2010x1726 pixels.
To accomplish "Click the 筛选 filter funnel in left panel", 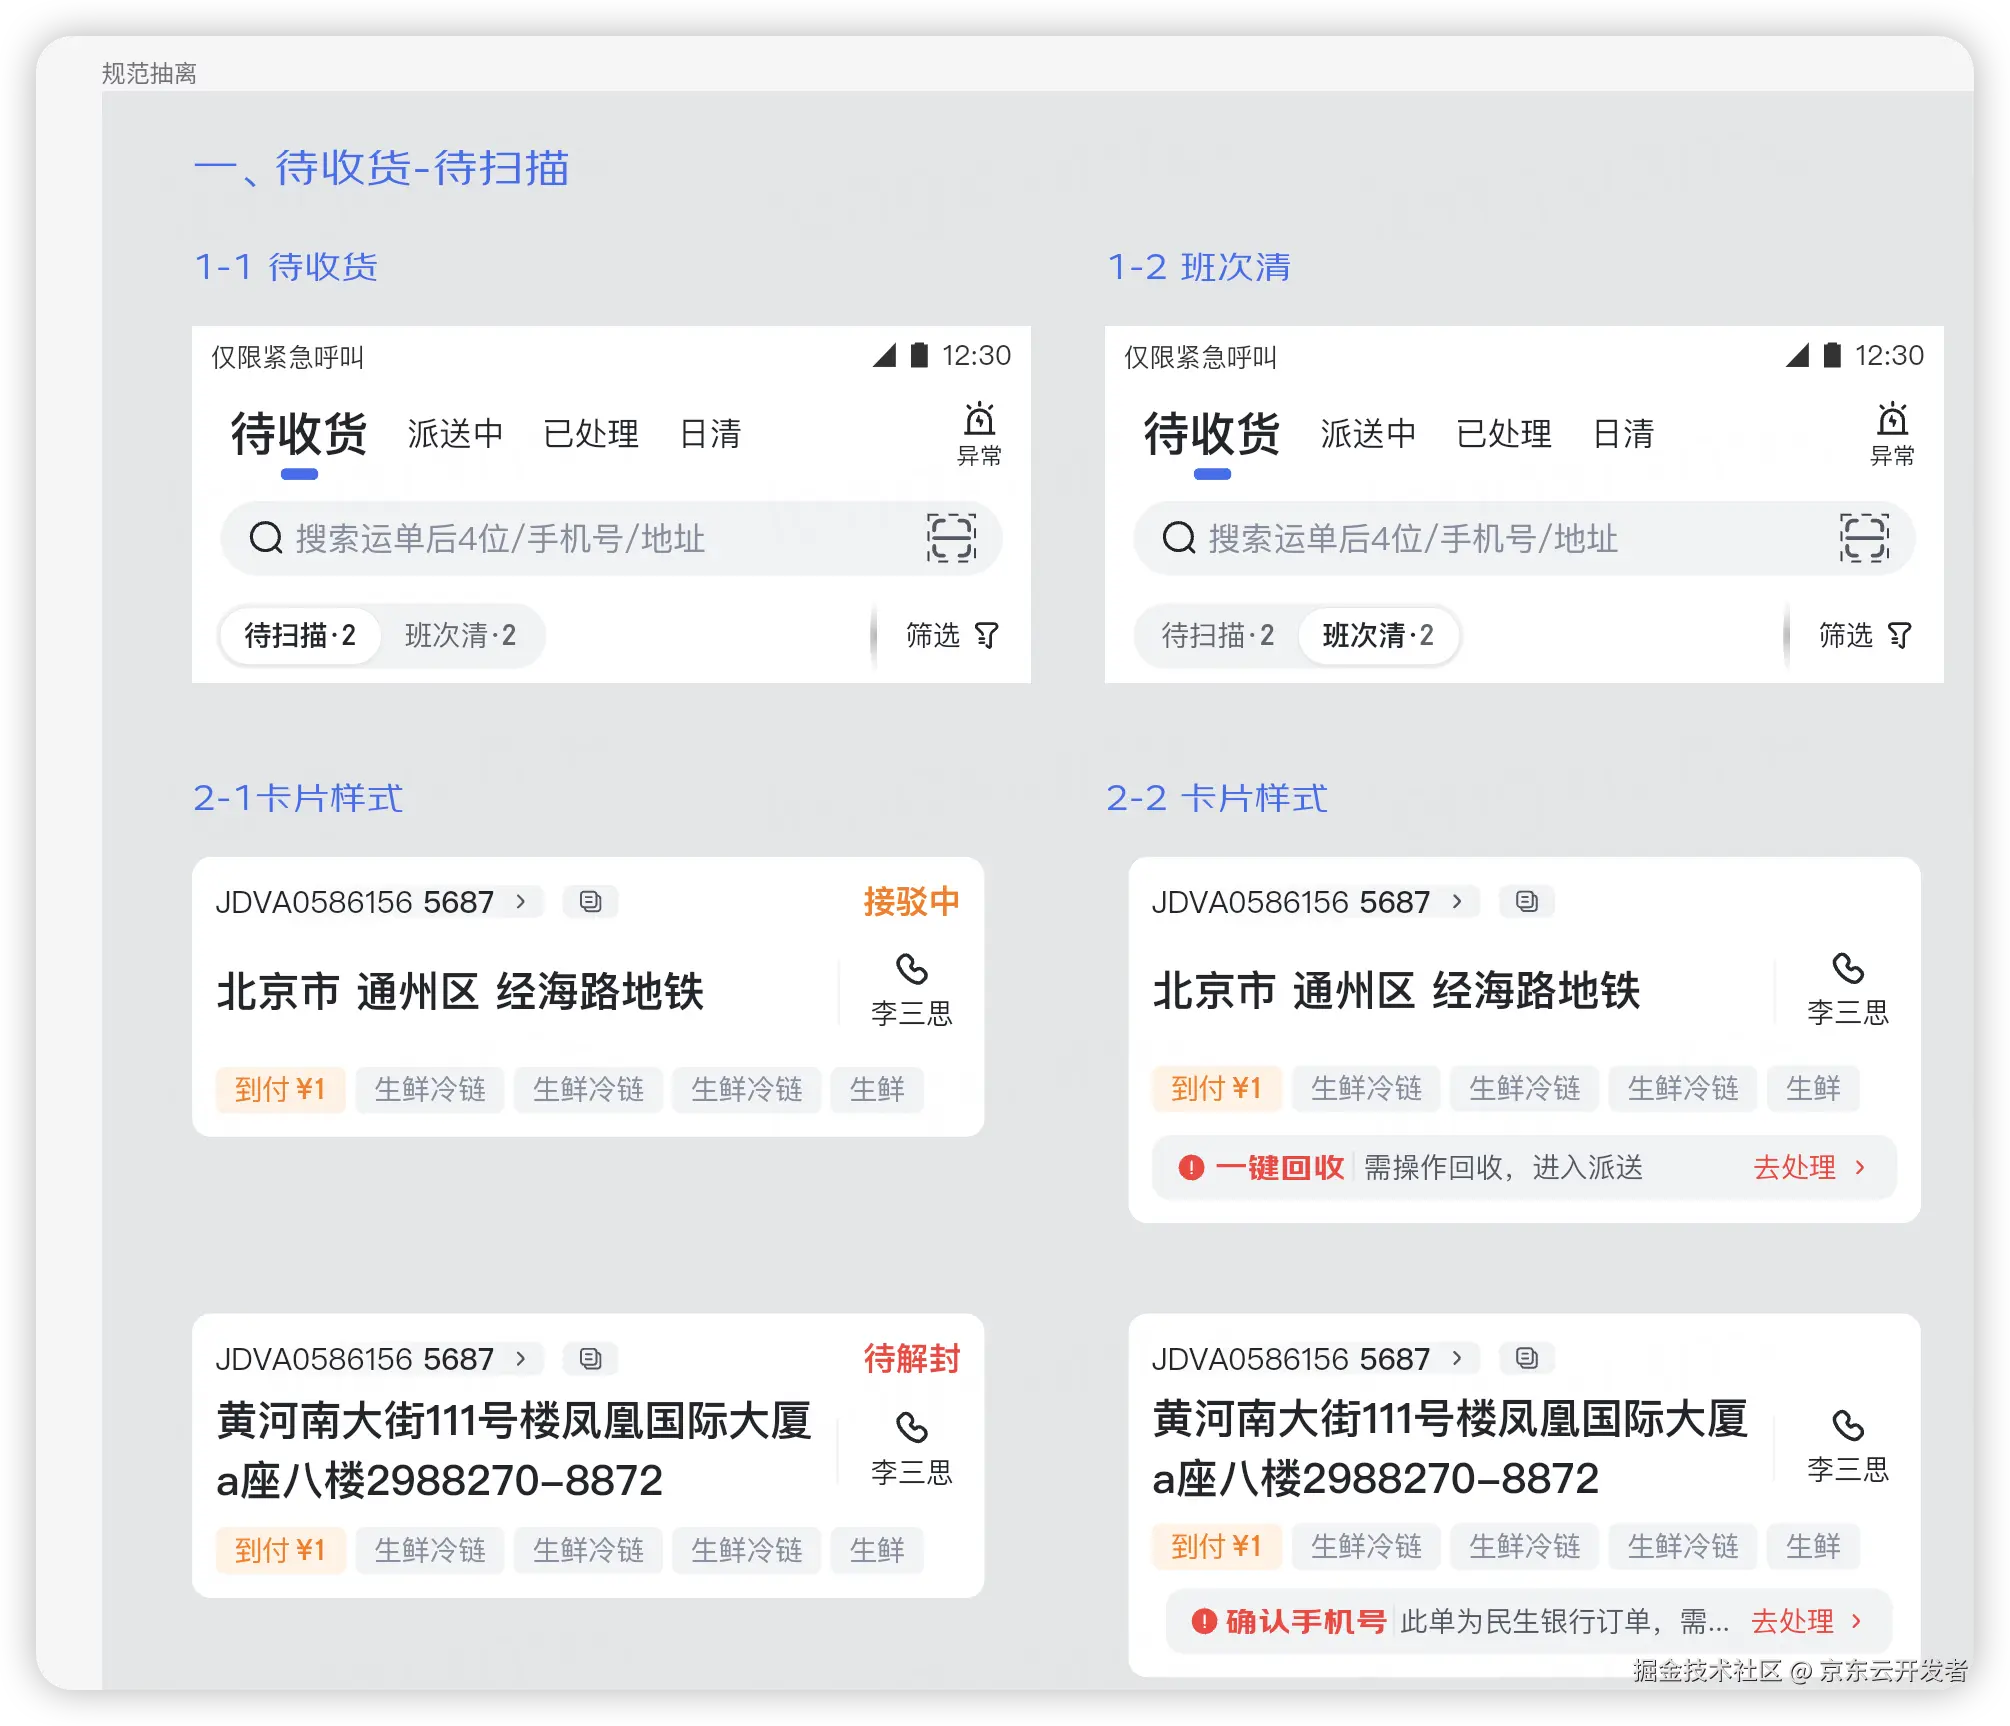I will (x=986, y=635).
